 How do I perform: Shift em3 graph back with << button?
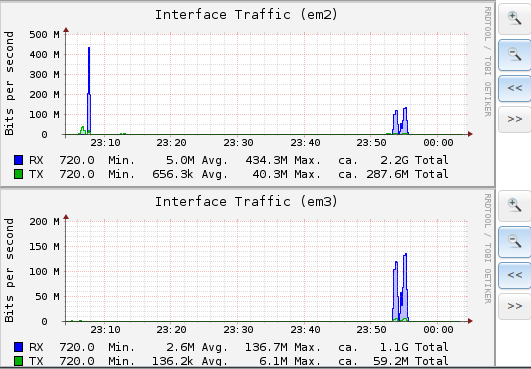tap(514, 275)
